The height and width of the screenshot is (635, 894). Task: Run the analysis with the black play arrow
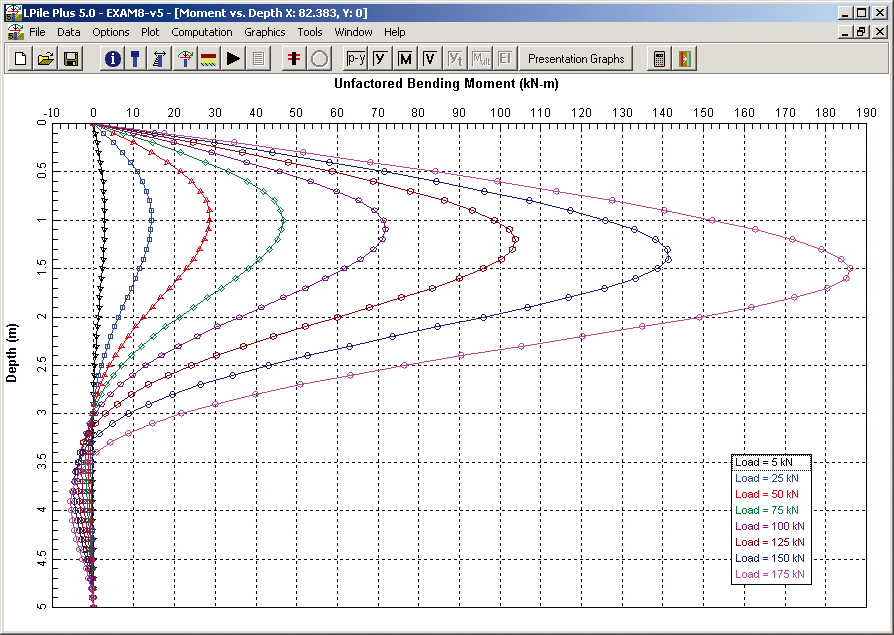(x=233, y=59)
